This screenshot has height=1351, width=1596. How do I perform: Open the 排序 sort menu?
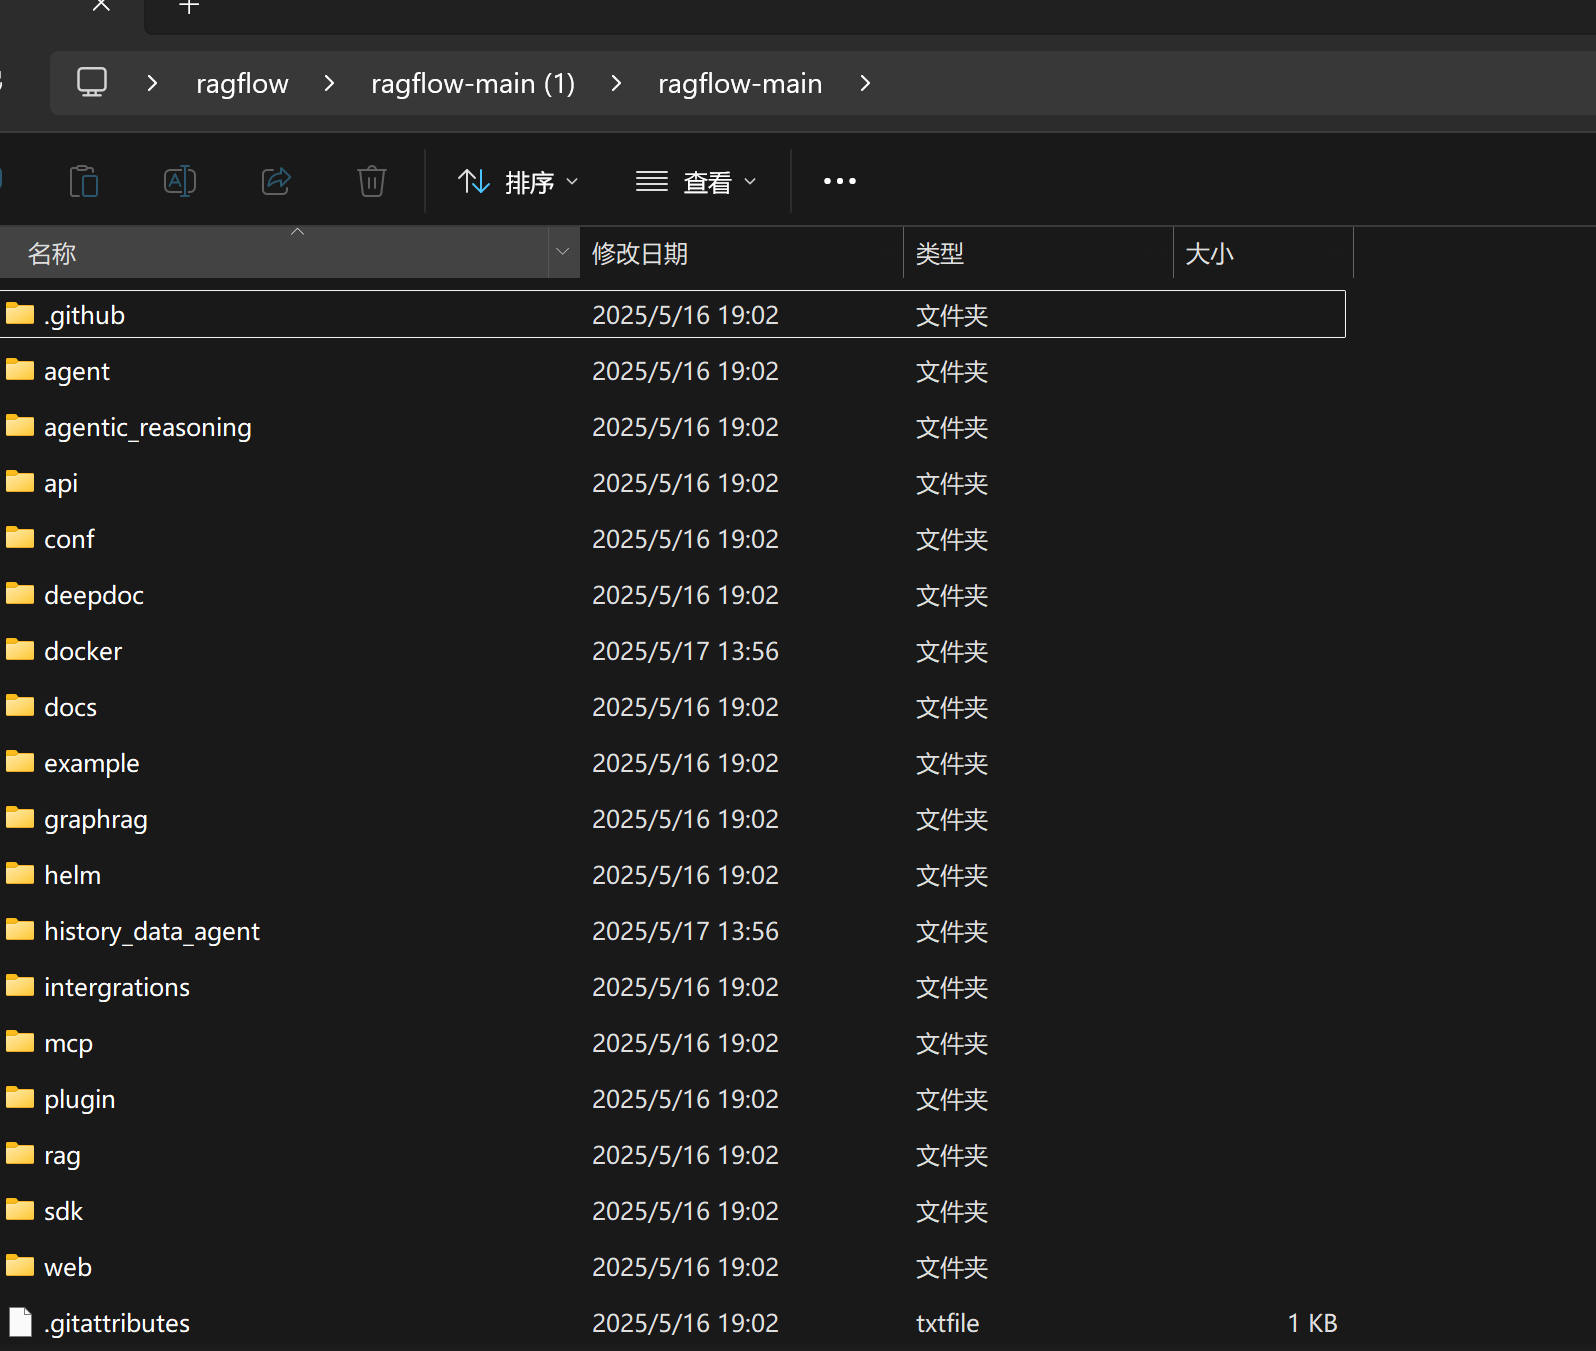(x=518, y=182)
